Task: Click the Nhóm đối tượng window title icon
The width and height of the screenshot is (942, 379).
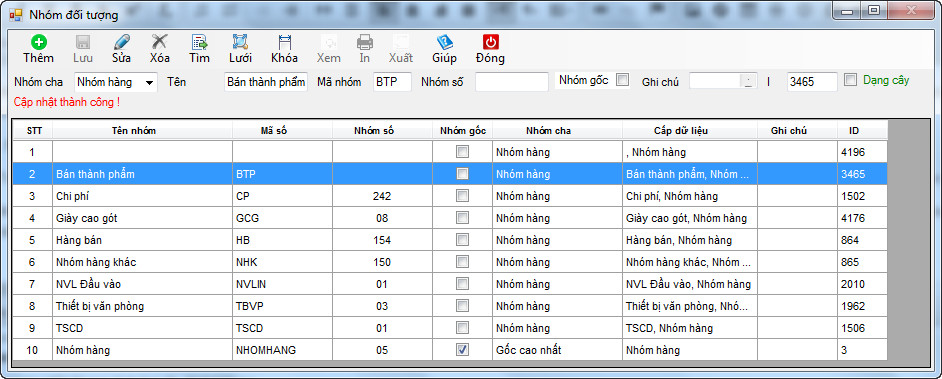Action: [16, 14]
